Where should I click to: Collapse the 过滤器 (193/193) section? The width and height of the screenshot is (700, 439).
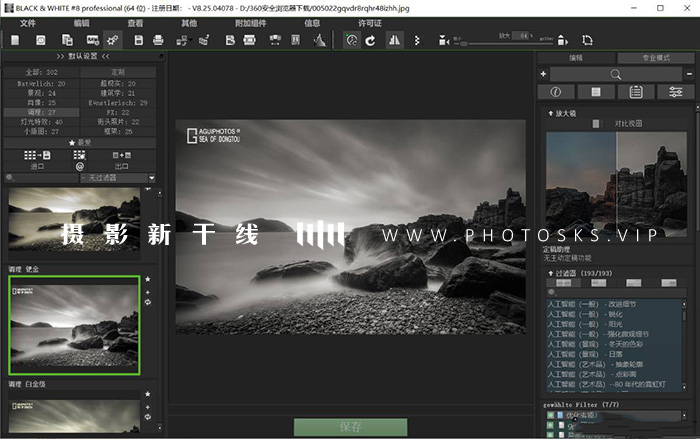[580, 273]
